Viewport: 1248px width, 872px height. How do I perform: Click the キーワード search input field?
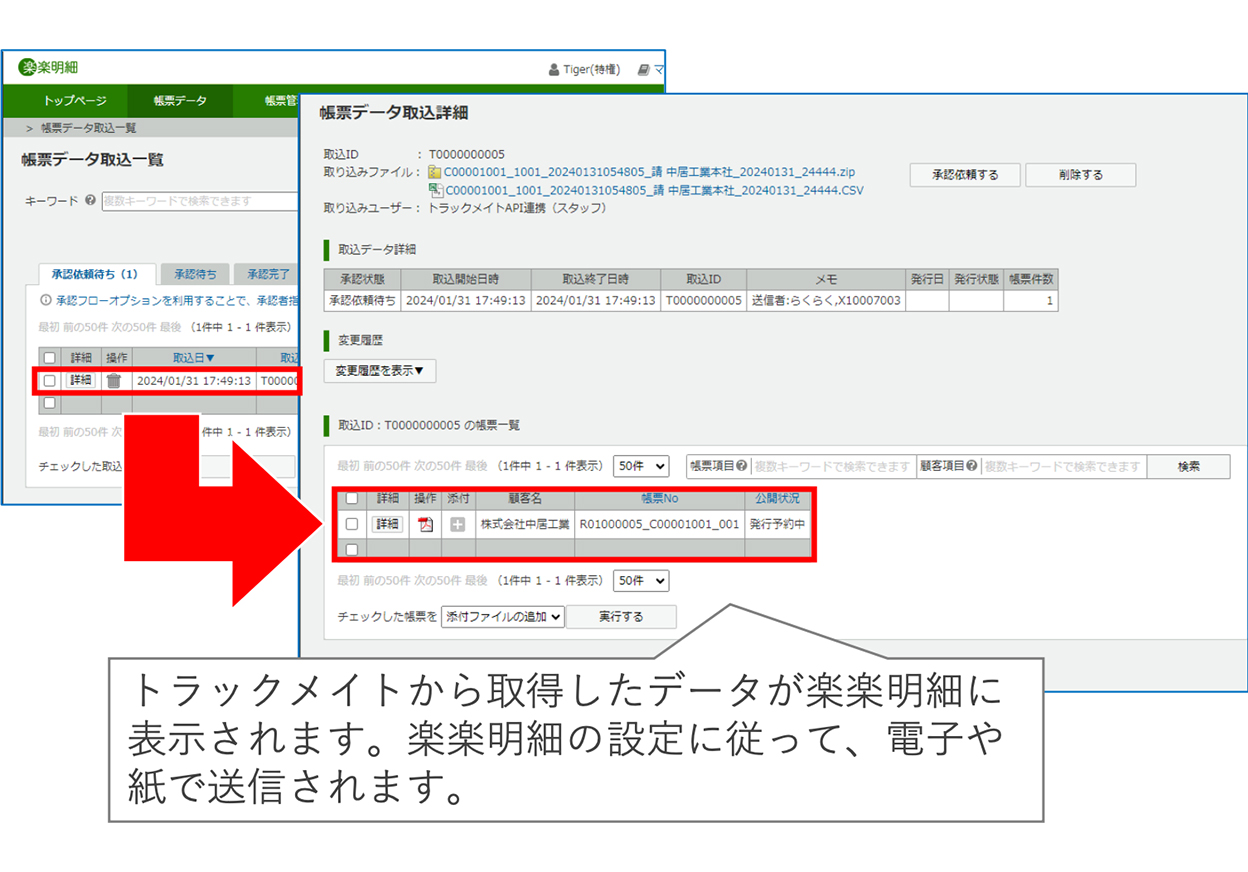coord(200,201)
